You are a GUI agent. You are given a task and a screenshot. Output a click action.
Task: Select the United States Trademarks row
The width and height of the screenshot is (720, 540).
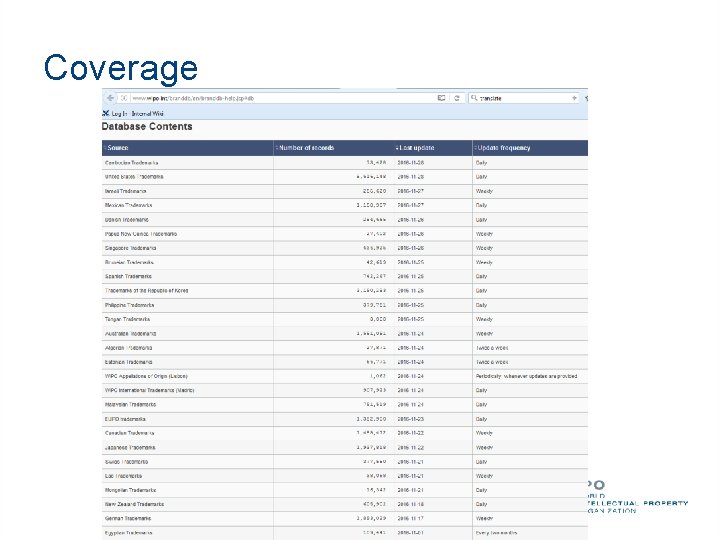tap(345, 177)
